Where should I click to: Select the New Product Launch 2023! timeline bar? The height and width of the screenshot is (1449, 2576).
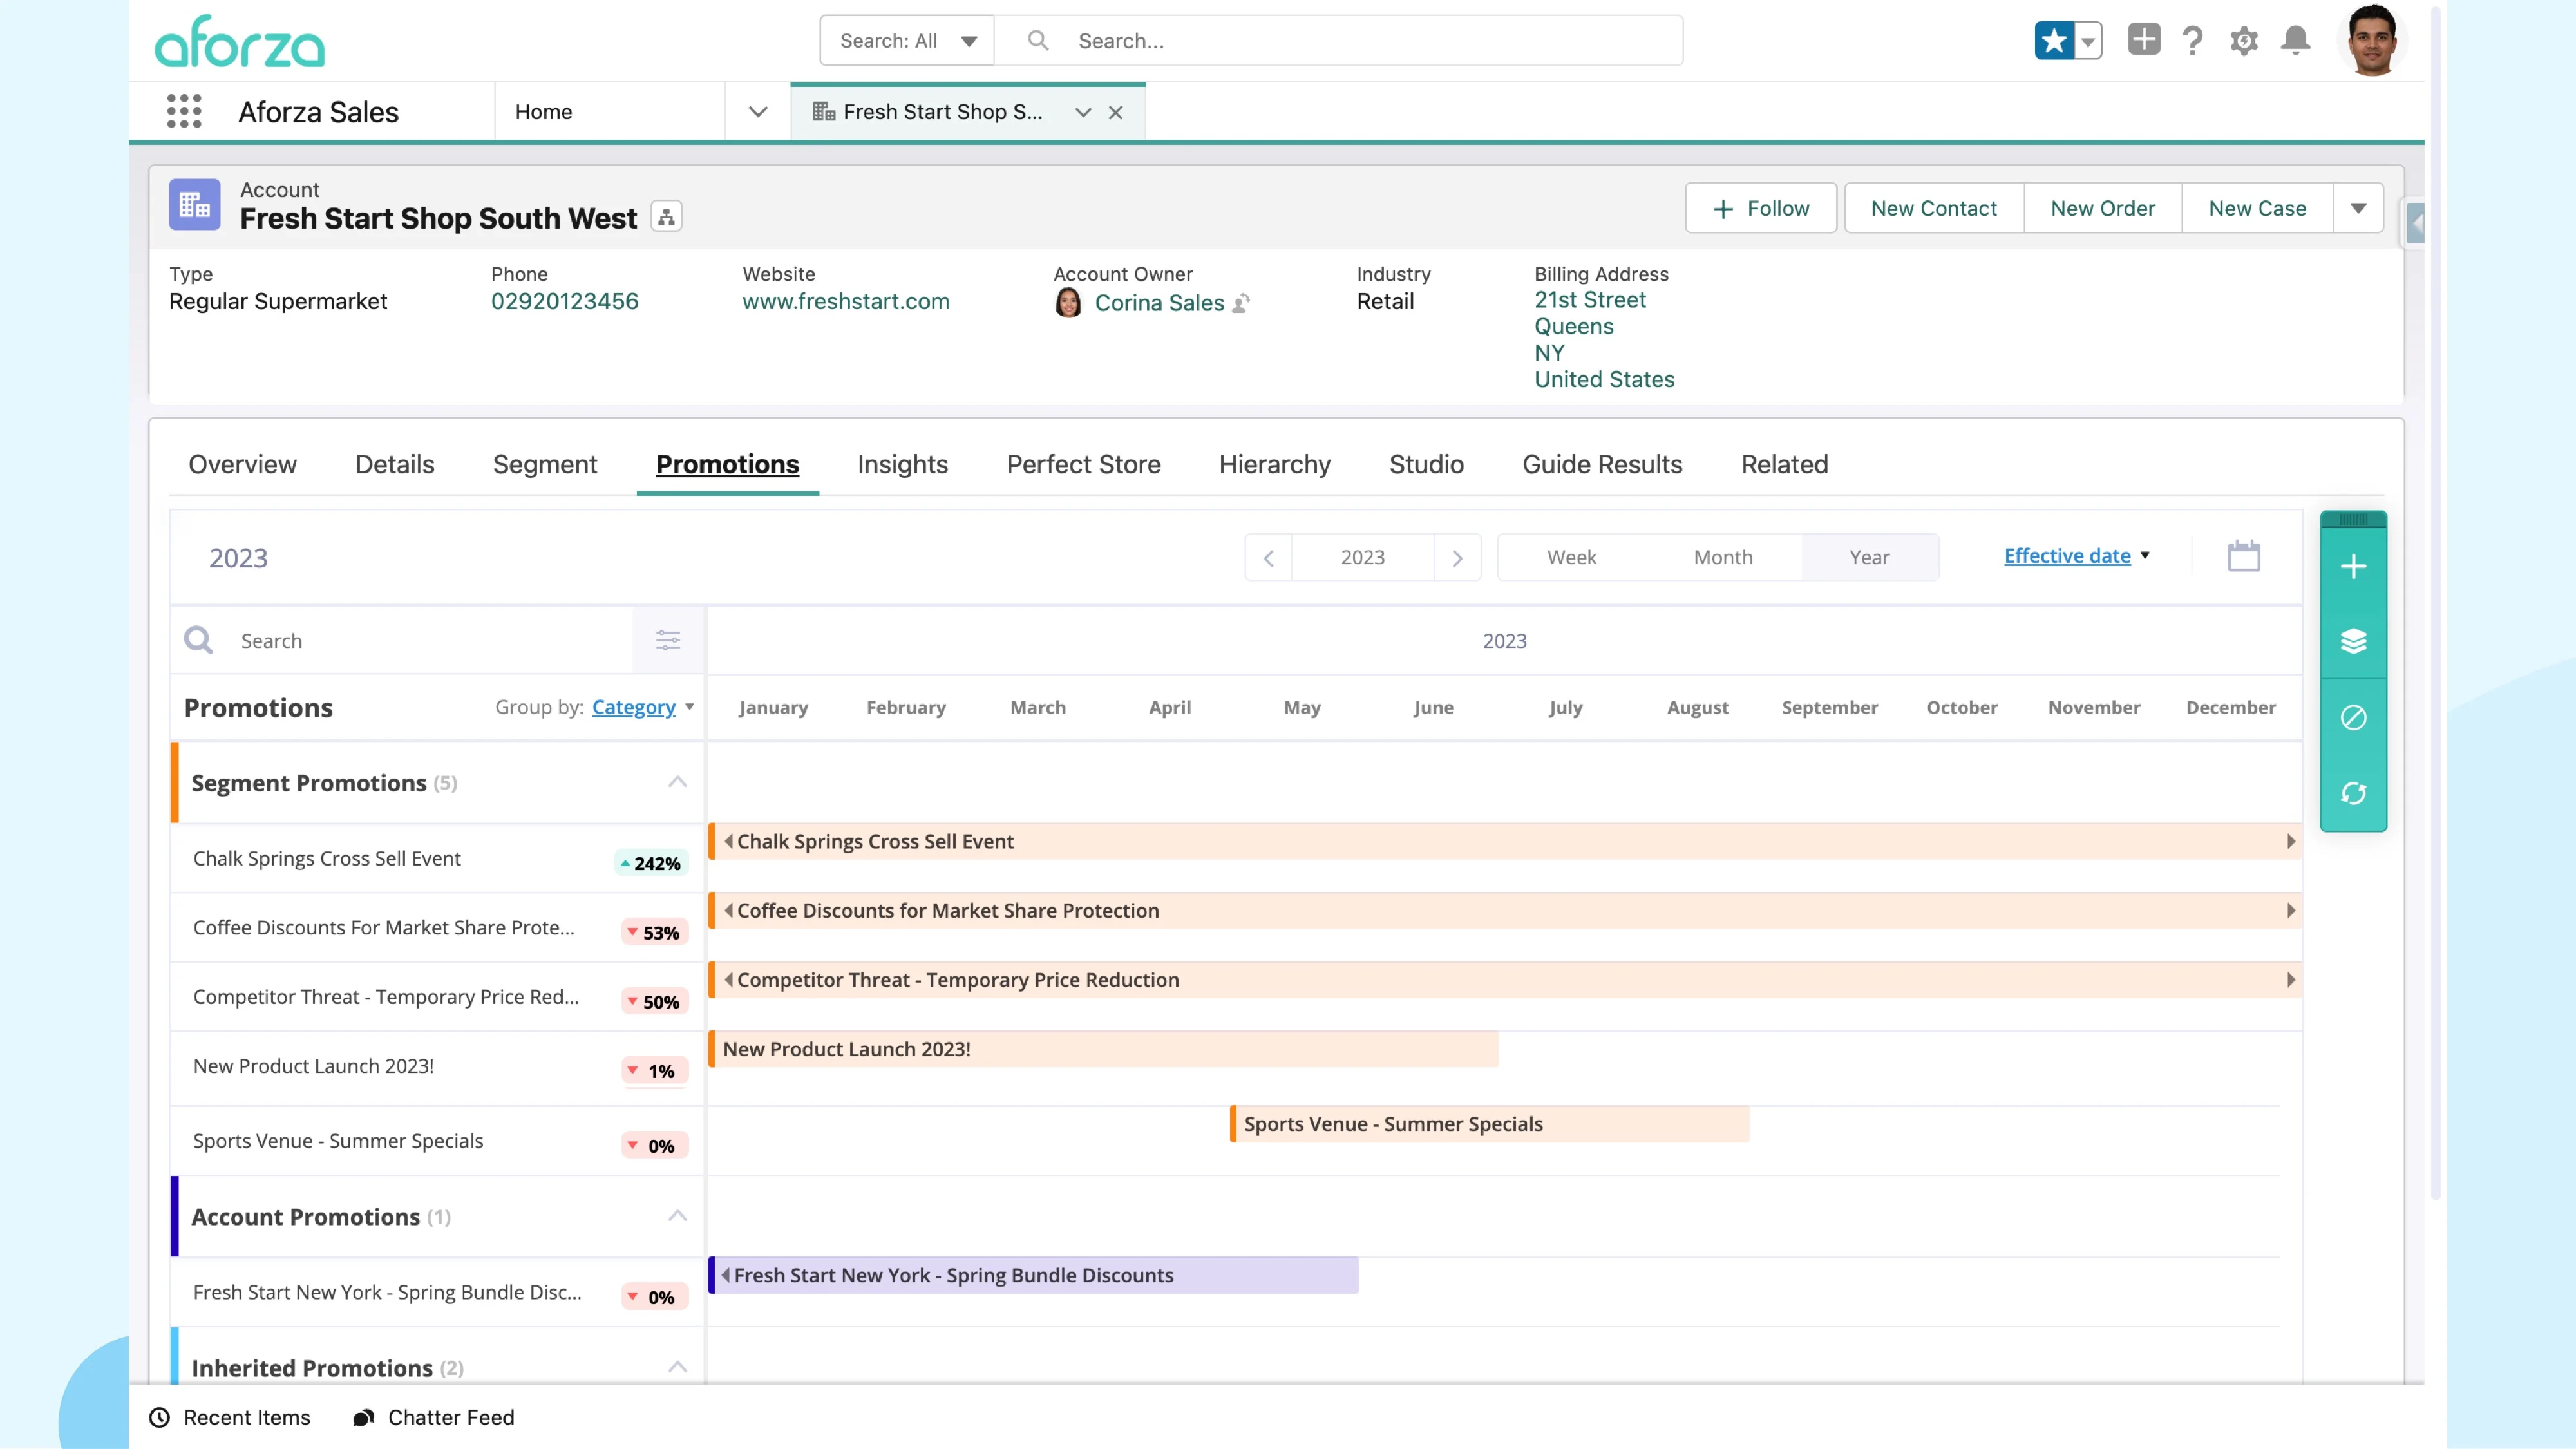tap(1104, 1049)
